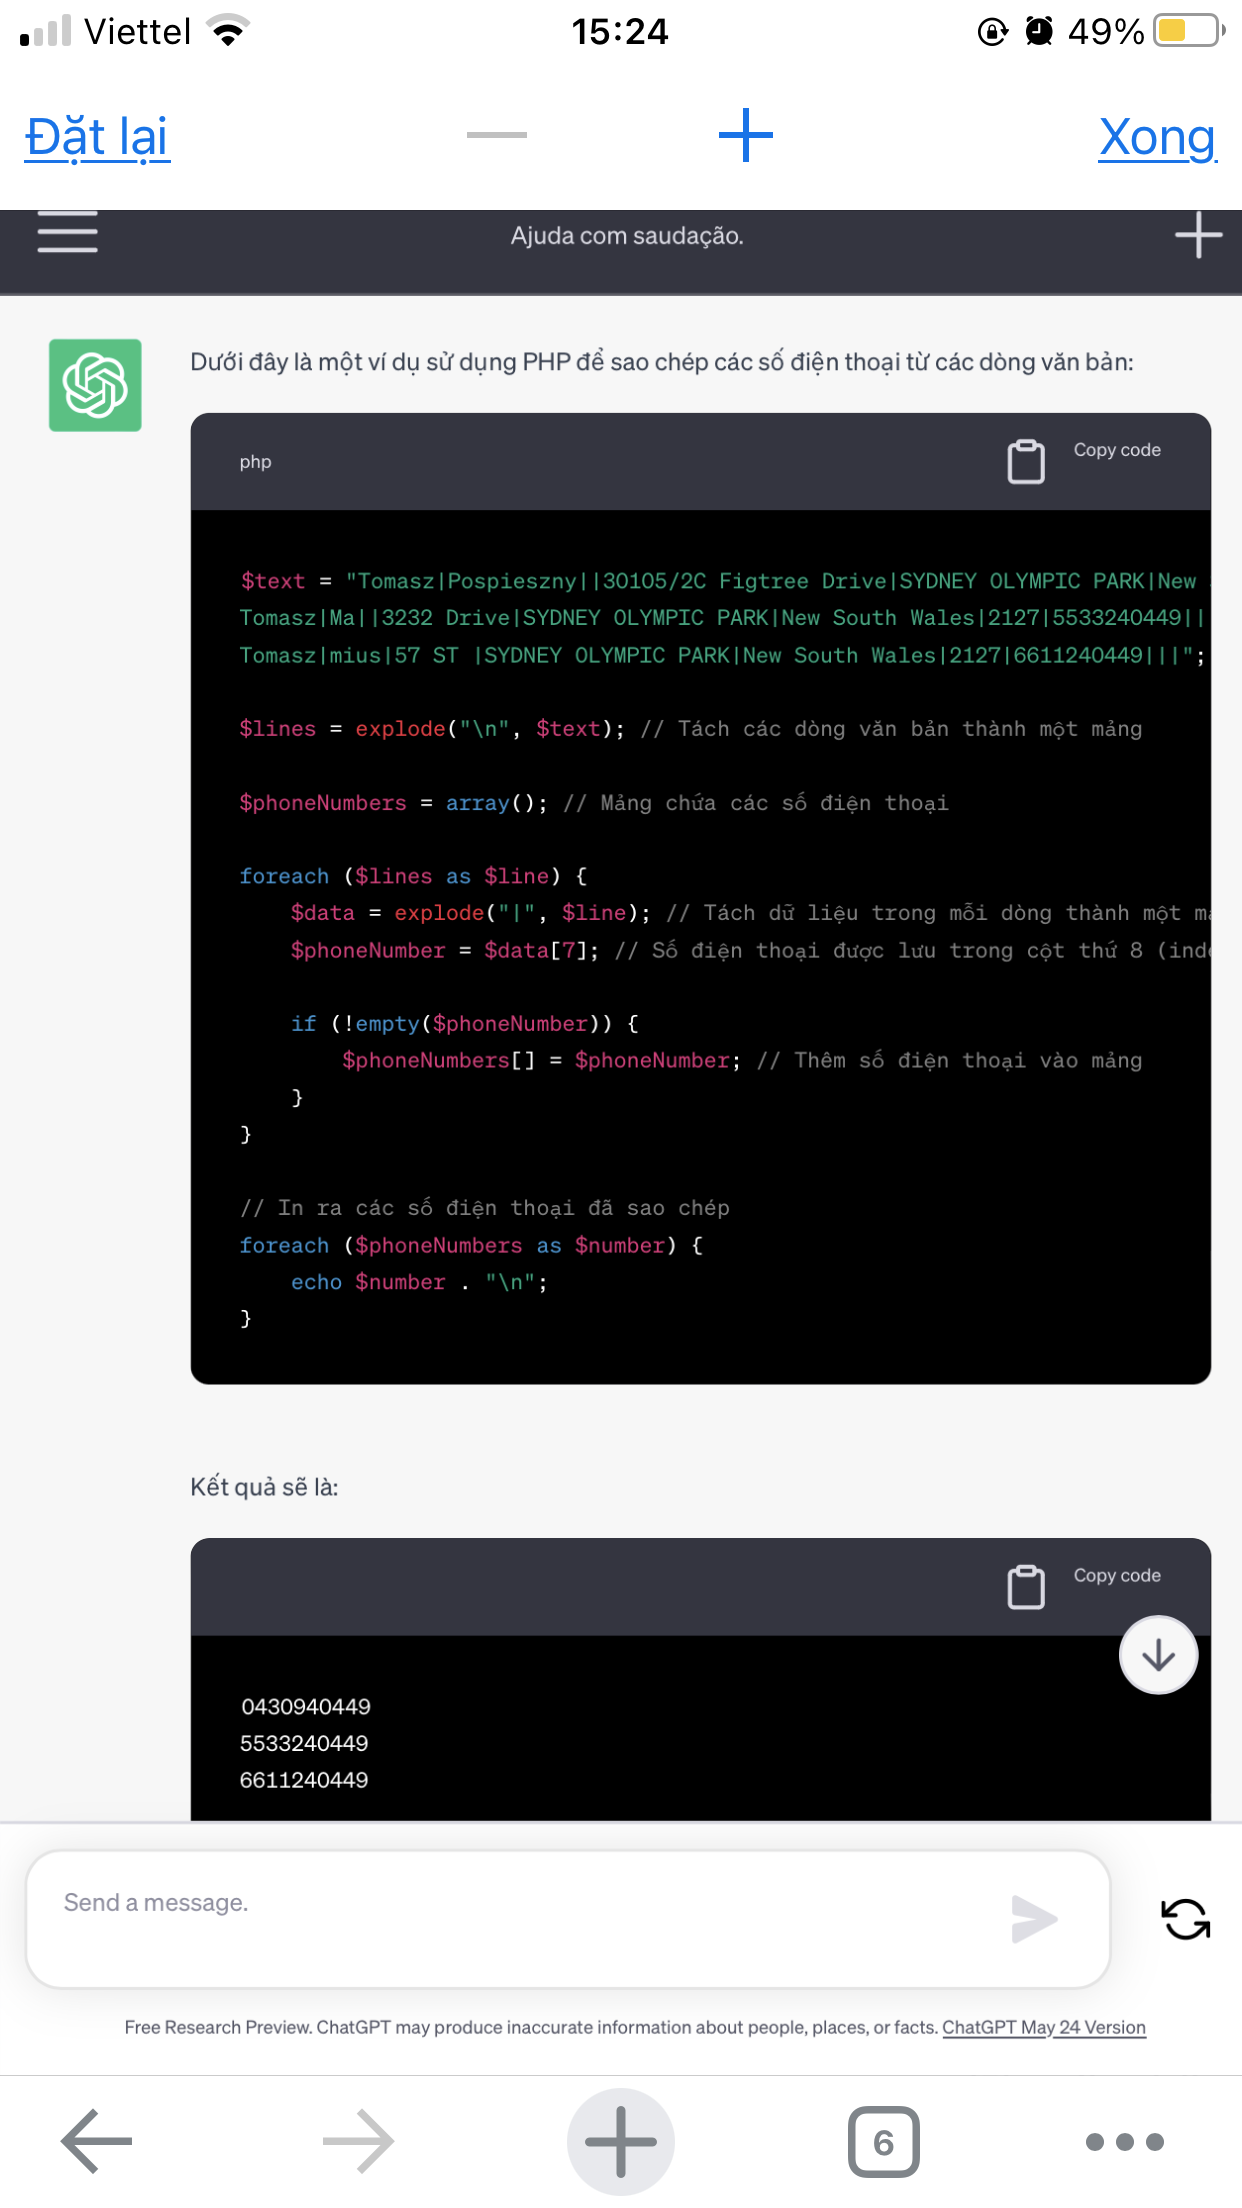Tap the phone number 6611240449 in results
The image size is (1242, 2208).
pyautogui.click(x=304, y=1780)
